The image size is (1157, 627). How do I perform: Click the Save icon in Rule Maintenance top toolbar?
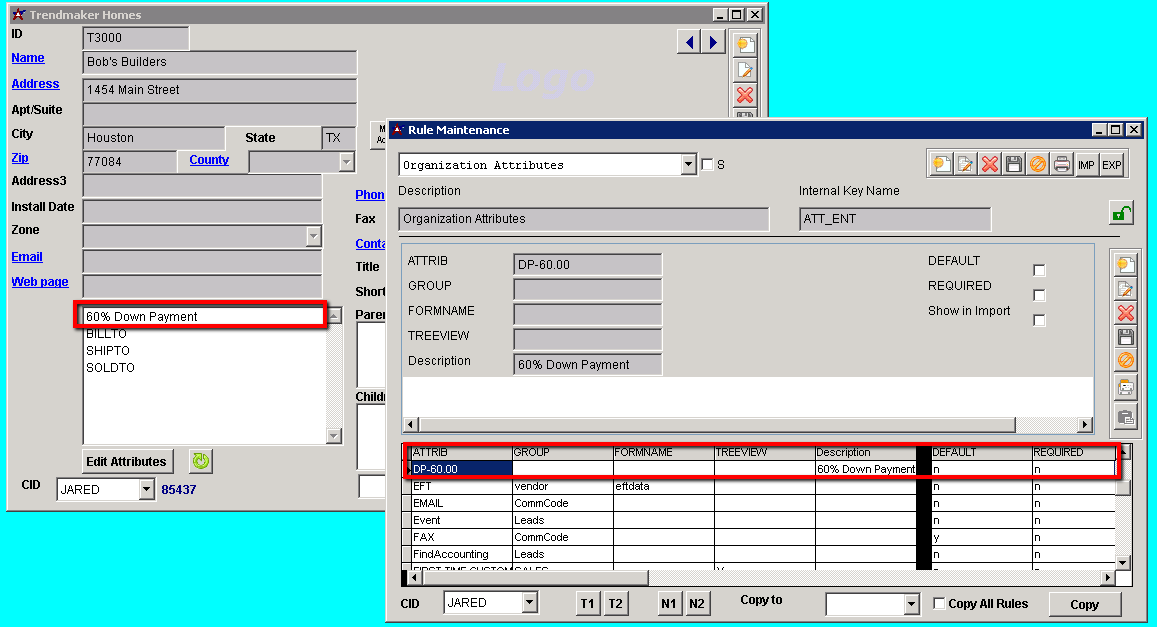point(1014,165)
